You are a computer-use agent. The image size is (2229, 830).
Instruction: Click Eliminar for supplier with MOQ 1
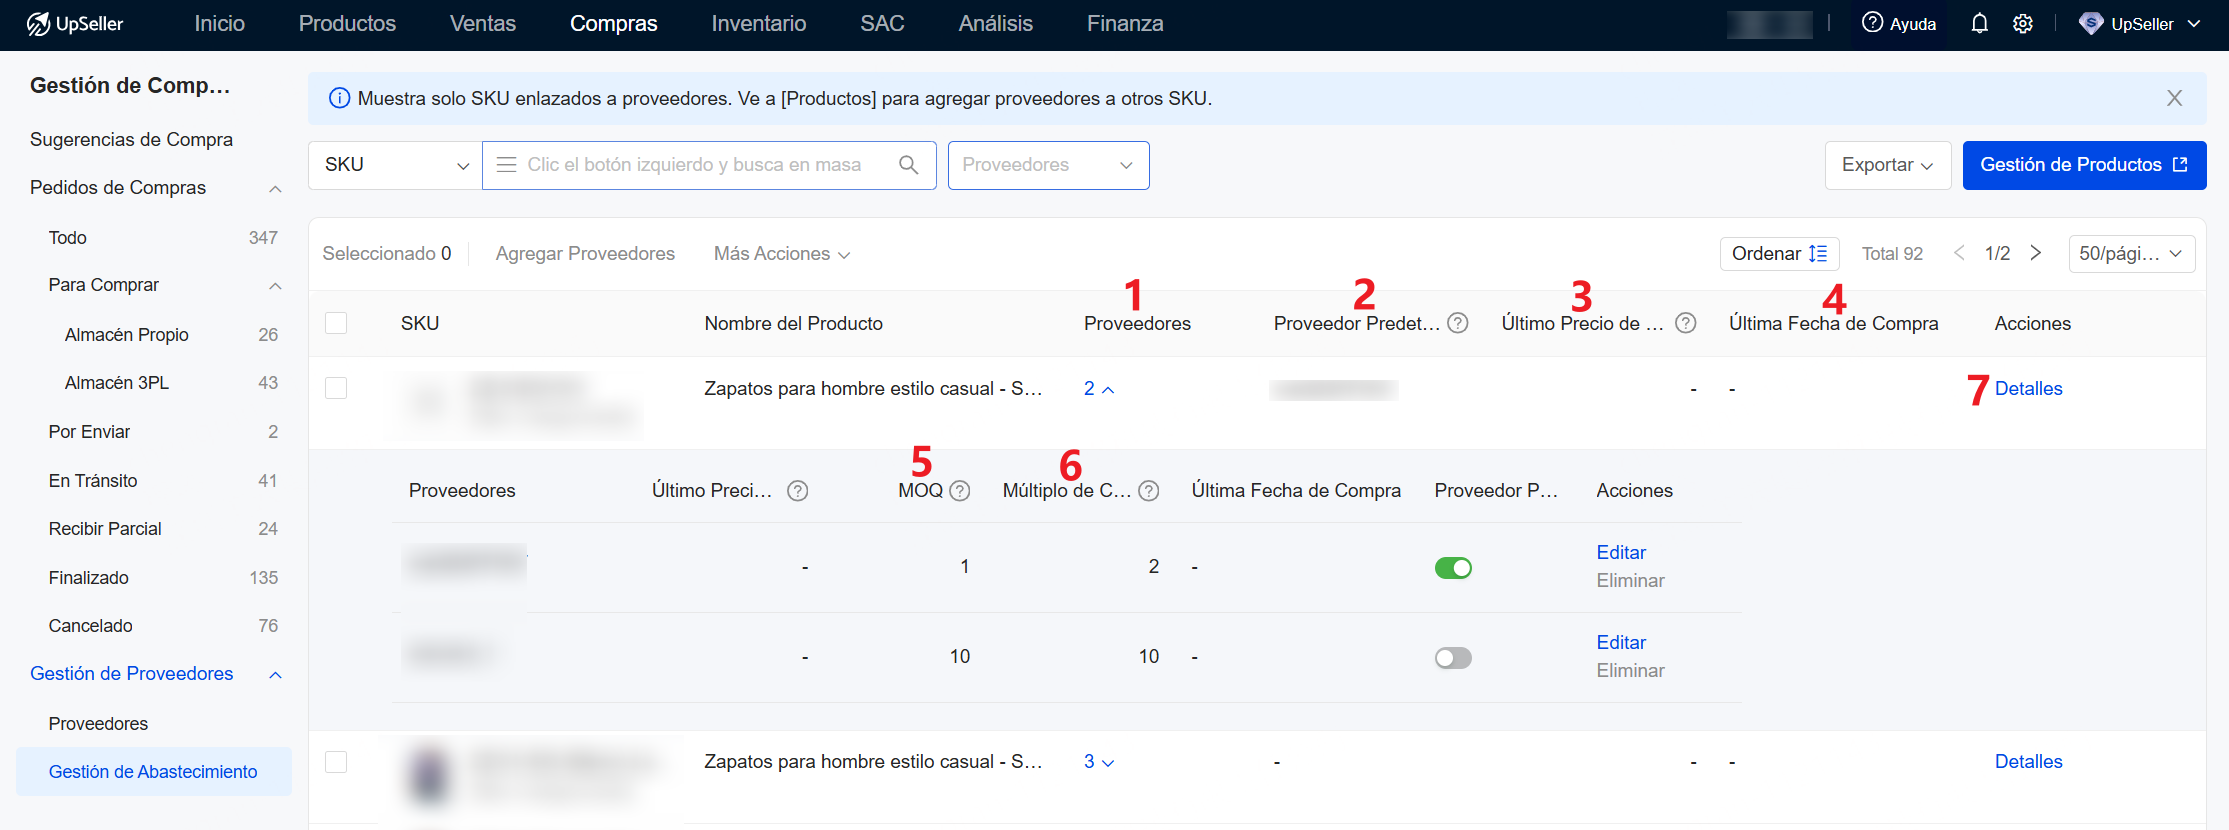click(x=1630, y=581)
